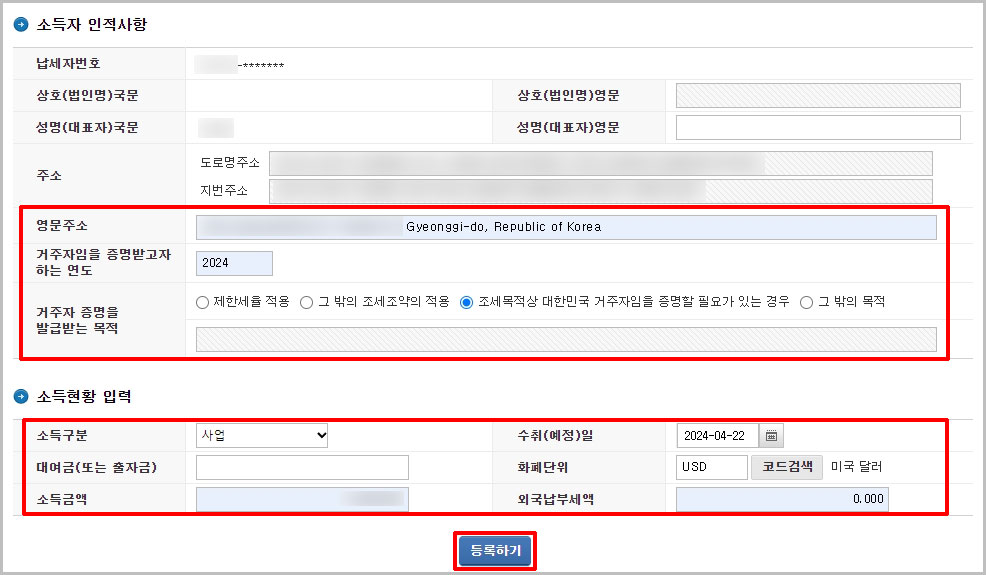Click the 상호(법인명)영문 disabled field

(x=818, y=95)
